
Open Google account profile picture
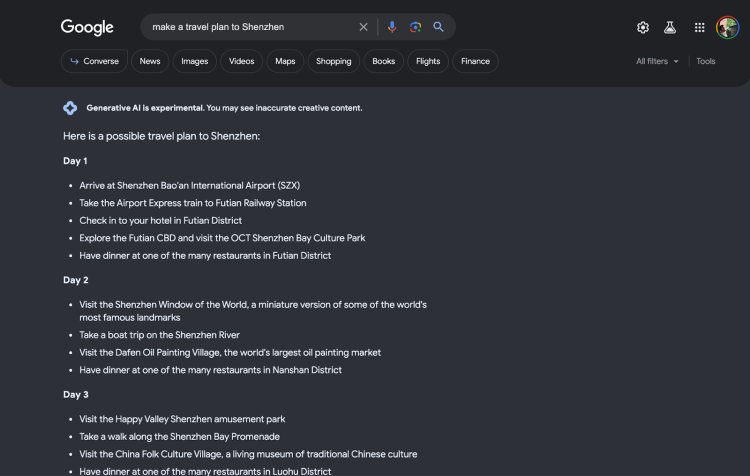727,27
